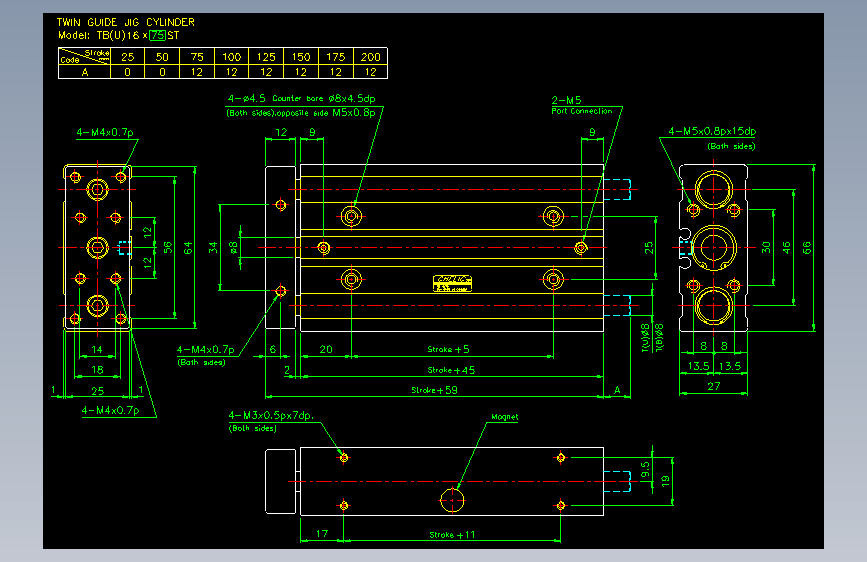
Task: Click the '17' dimension in the bottom view
Action: point(322,533)
